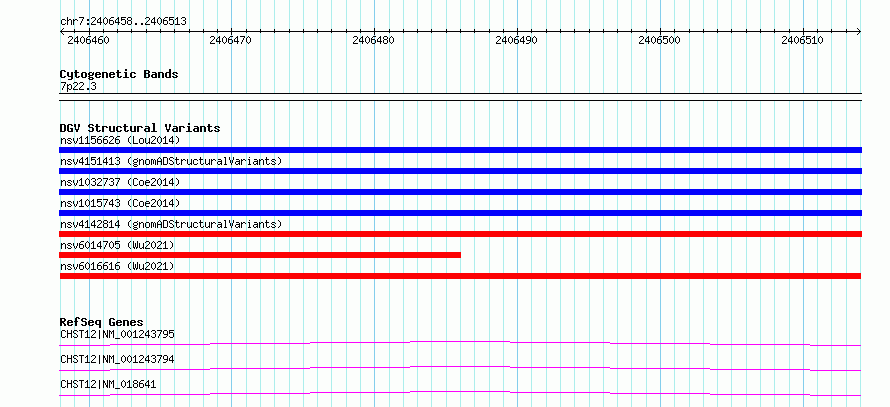The height and width of the screenshot is (407, 890).
Task: Click the 7p22.3 cytogenetic band bar
Action: tap(460, 97)
